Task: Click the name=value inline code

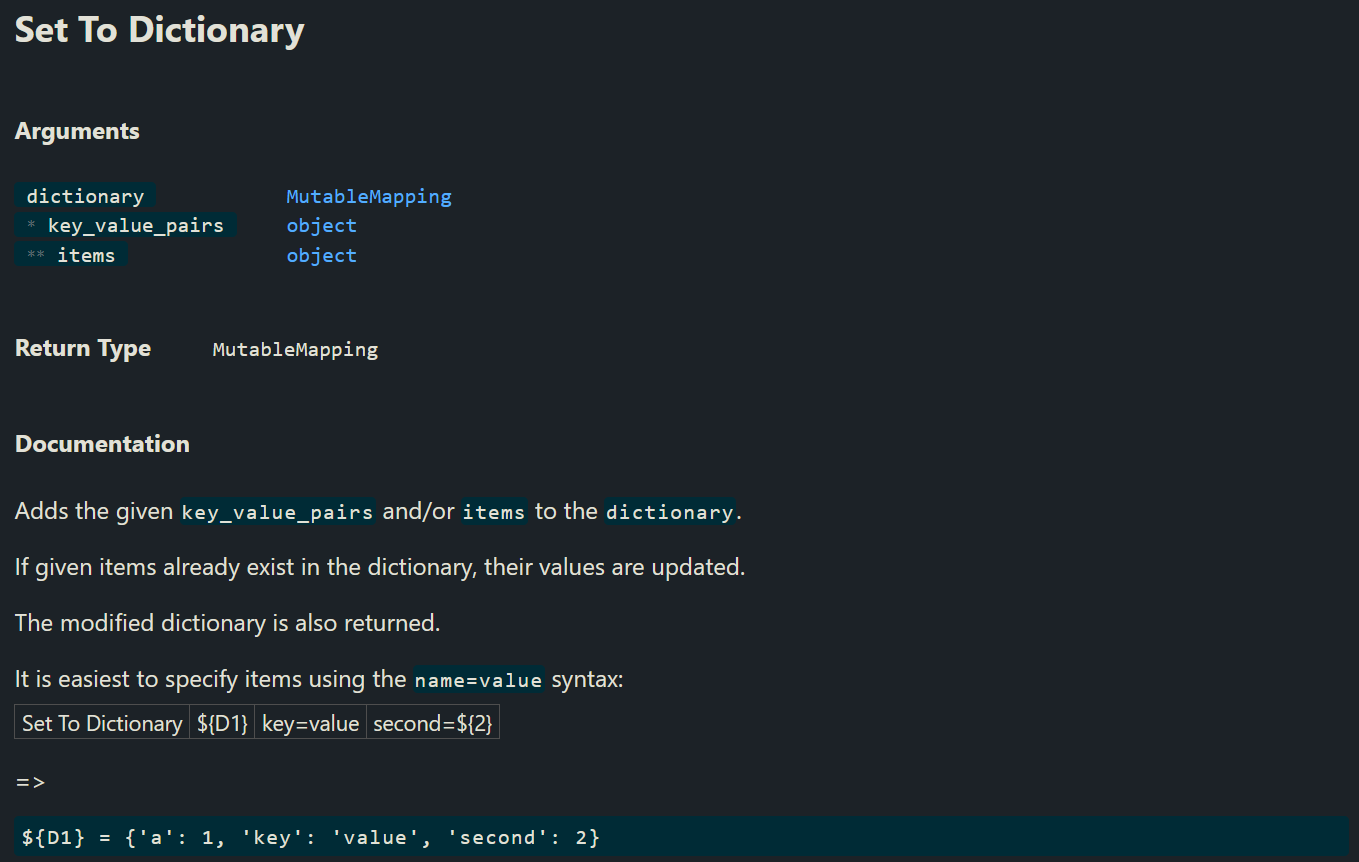Action: point(479,680)
